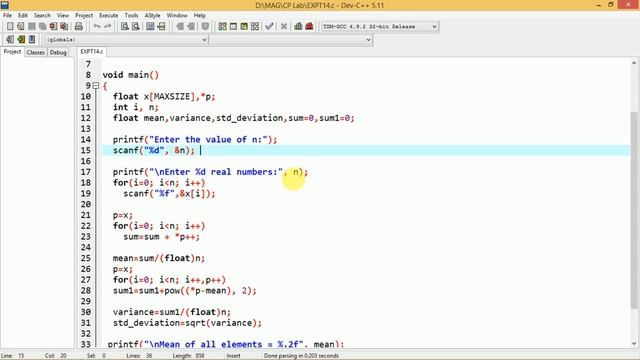The width and height of the screenshot is (640, 360).
Task: Click the 'Insert' mode status bar entry
Action: [233, 356]
